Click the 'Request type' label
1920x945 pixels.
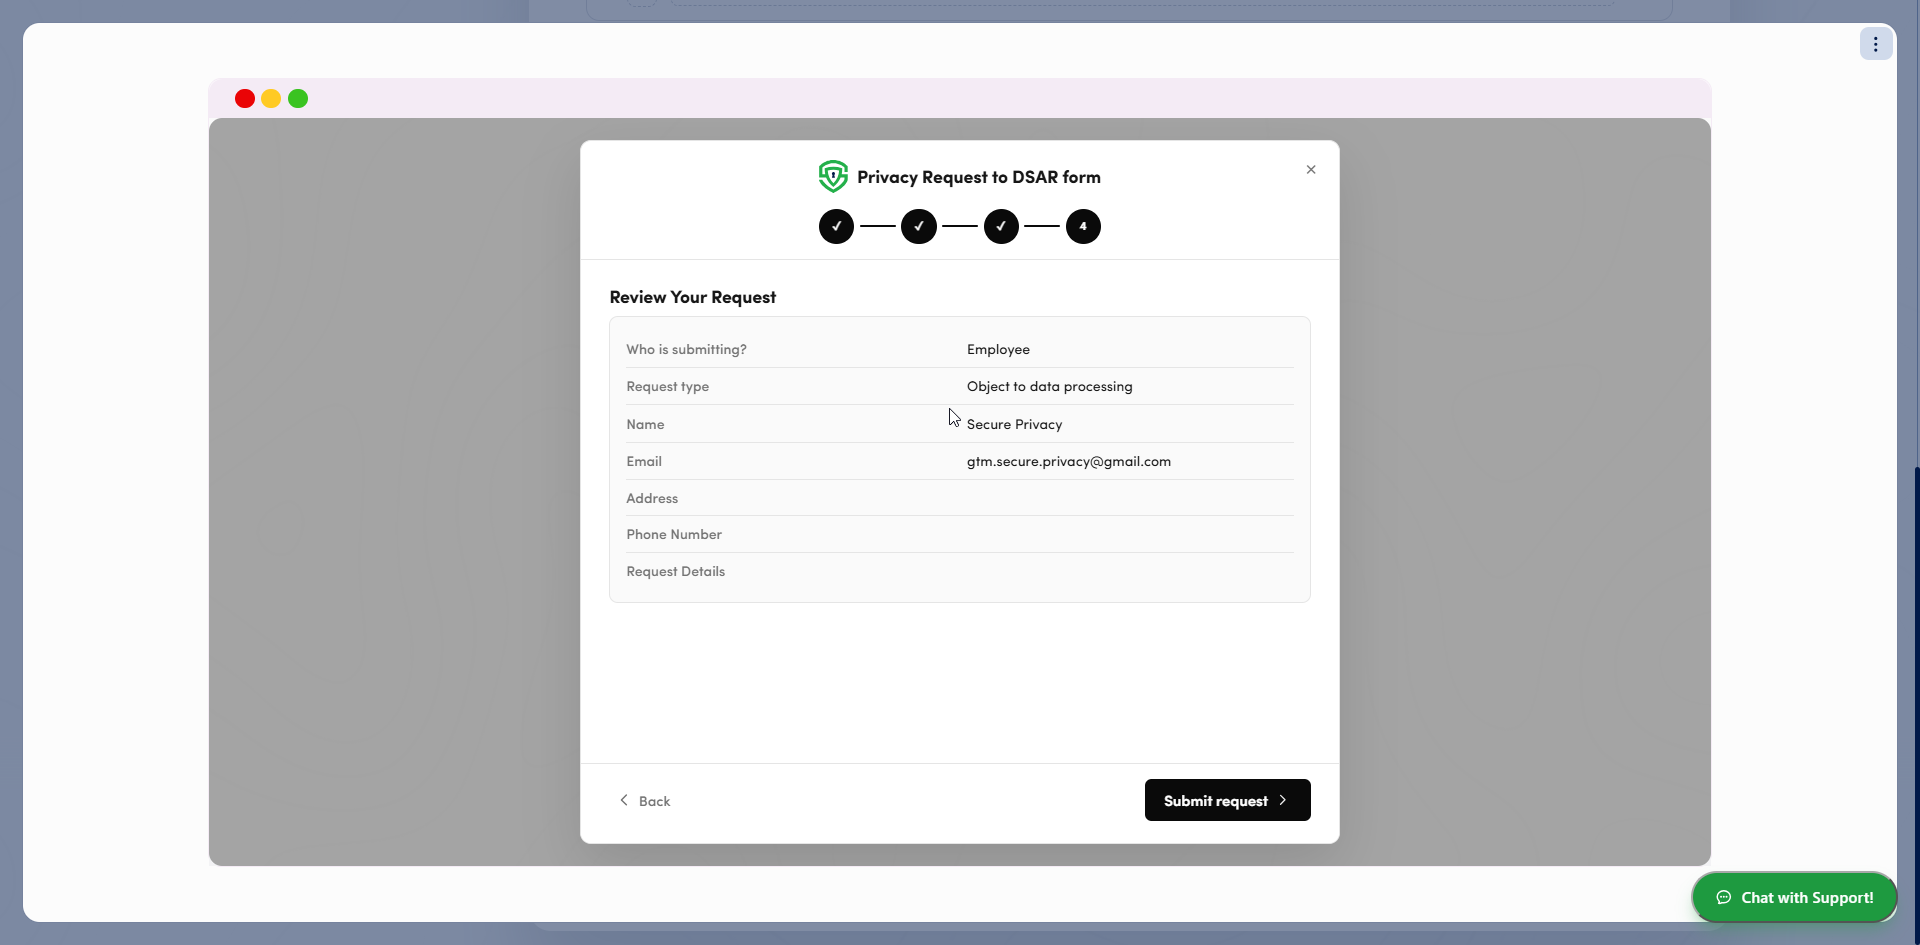pyautogui.click(x=668, y=386)
